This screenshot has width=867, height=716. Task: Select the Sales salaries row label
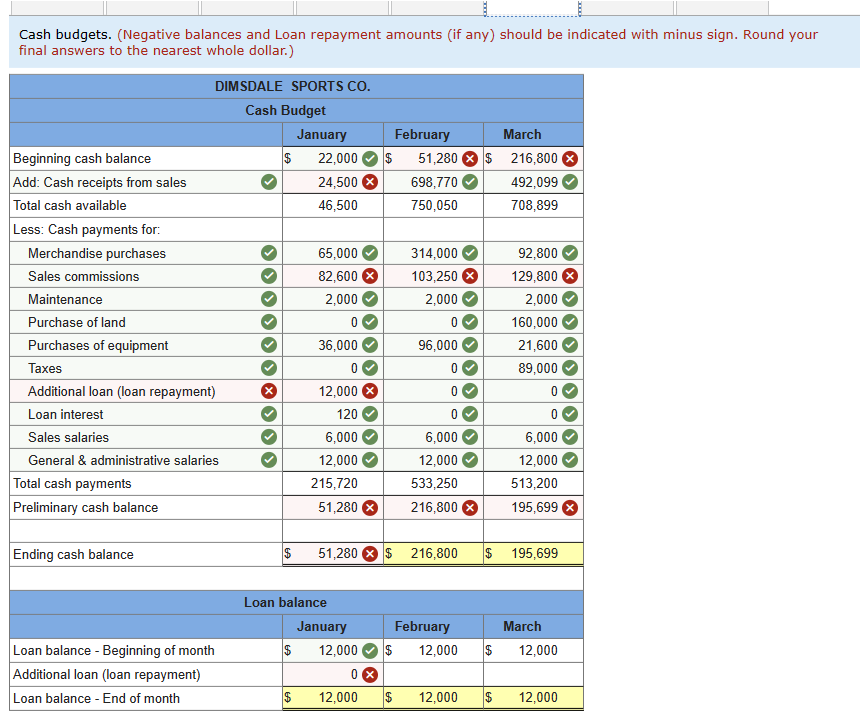click(69, 437)
